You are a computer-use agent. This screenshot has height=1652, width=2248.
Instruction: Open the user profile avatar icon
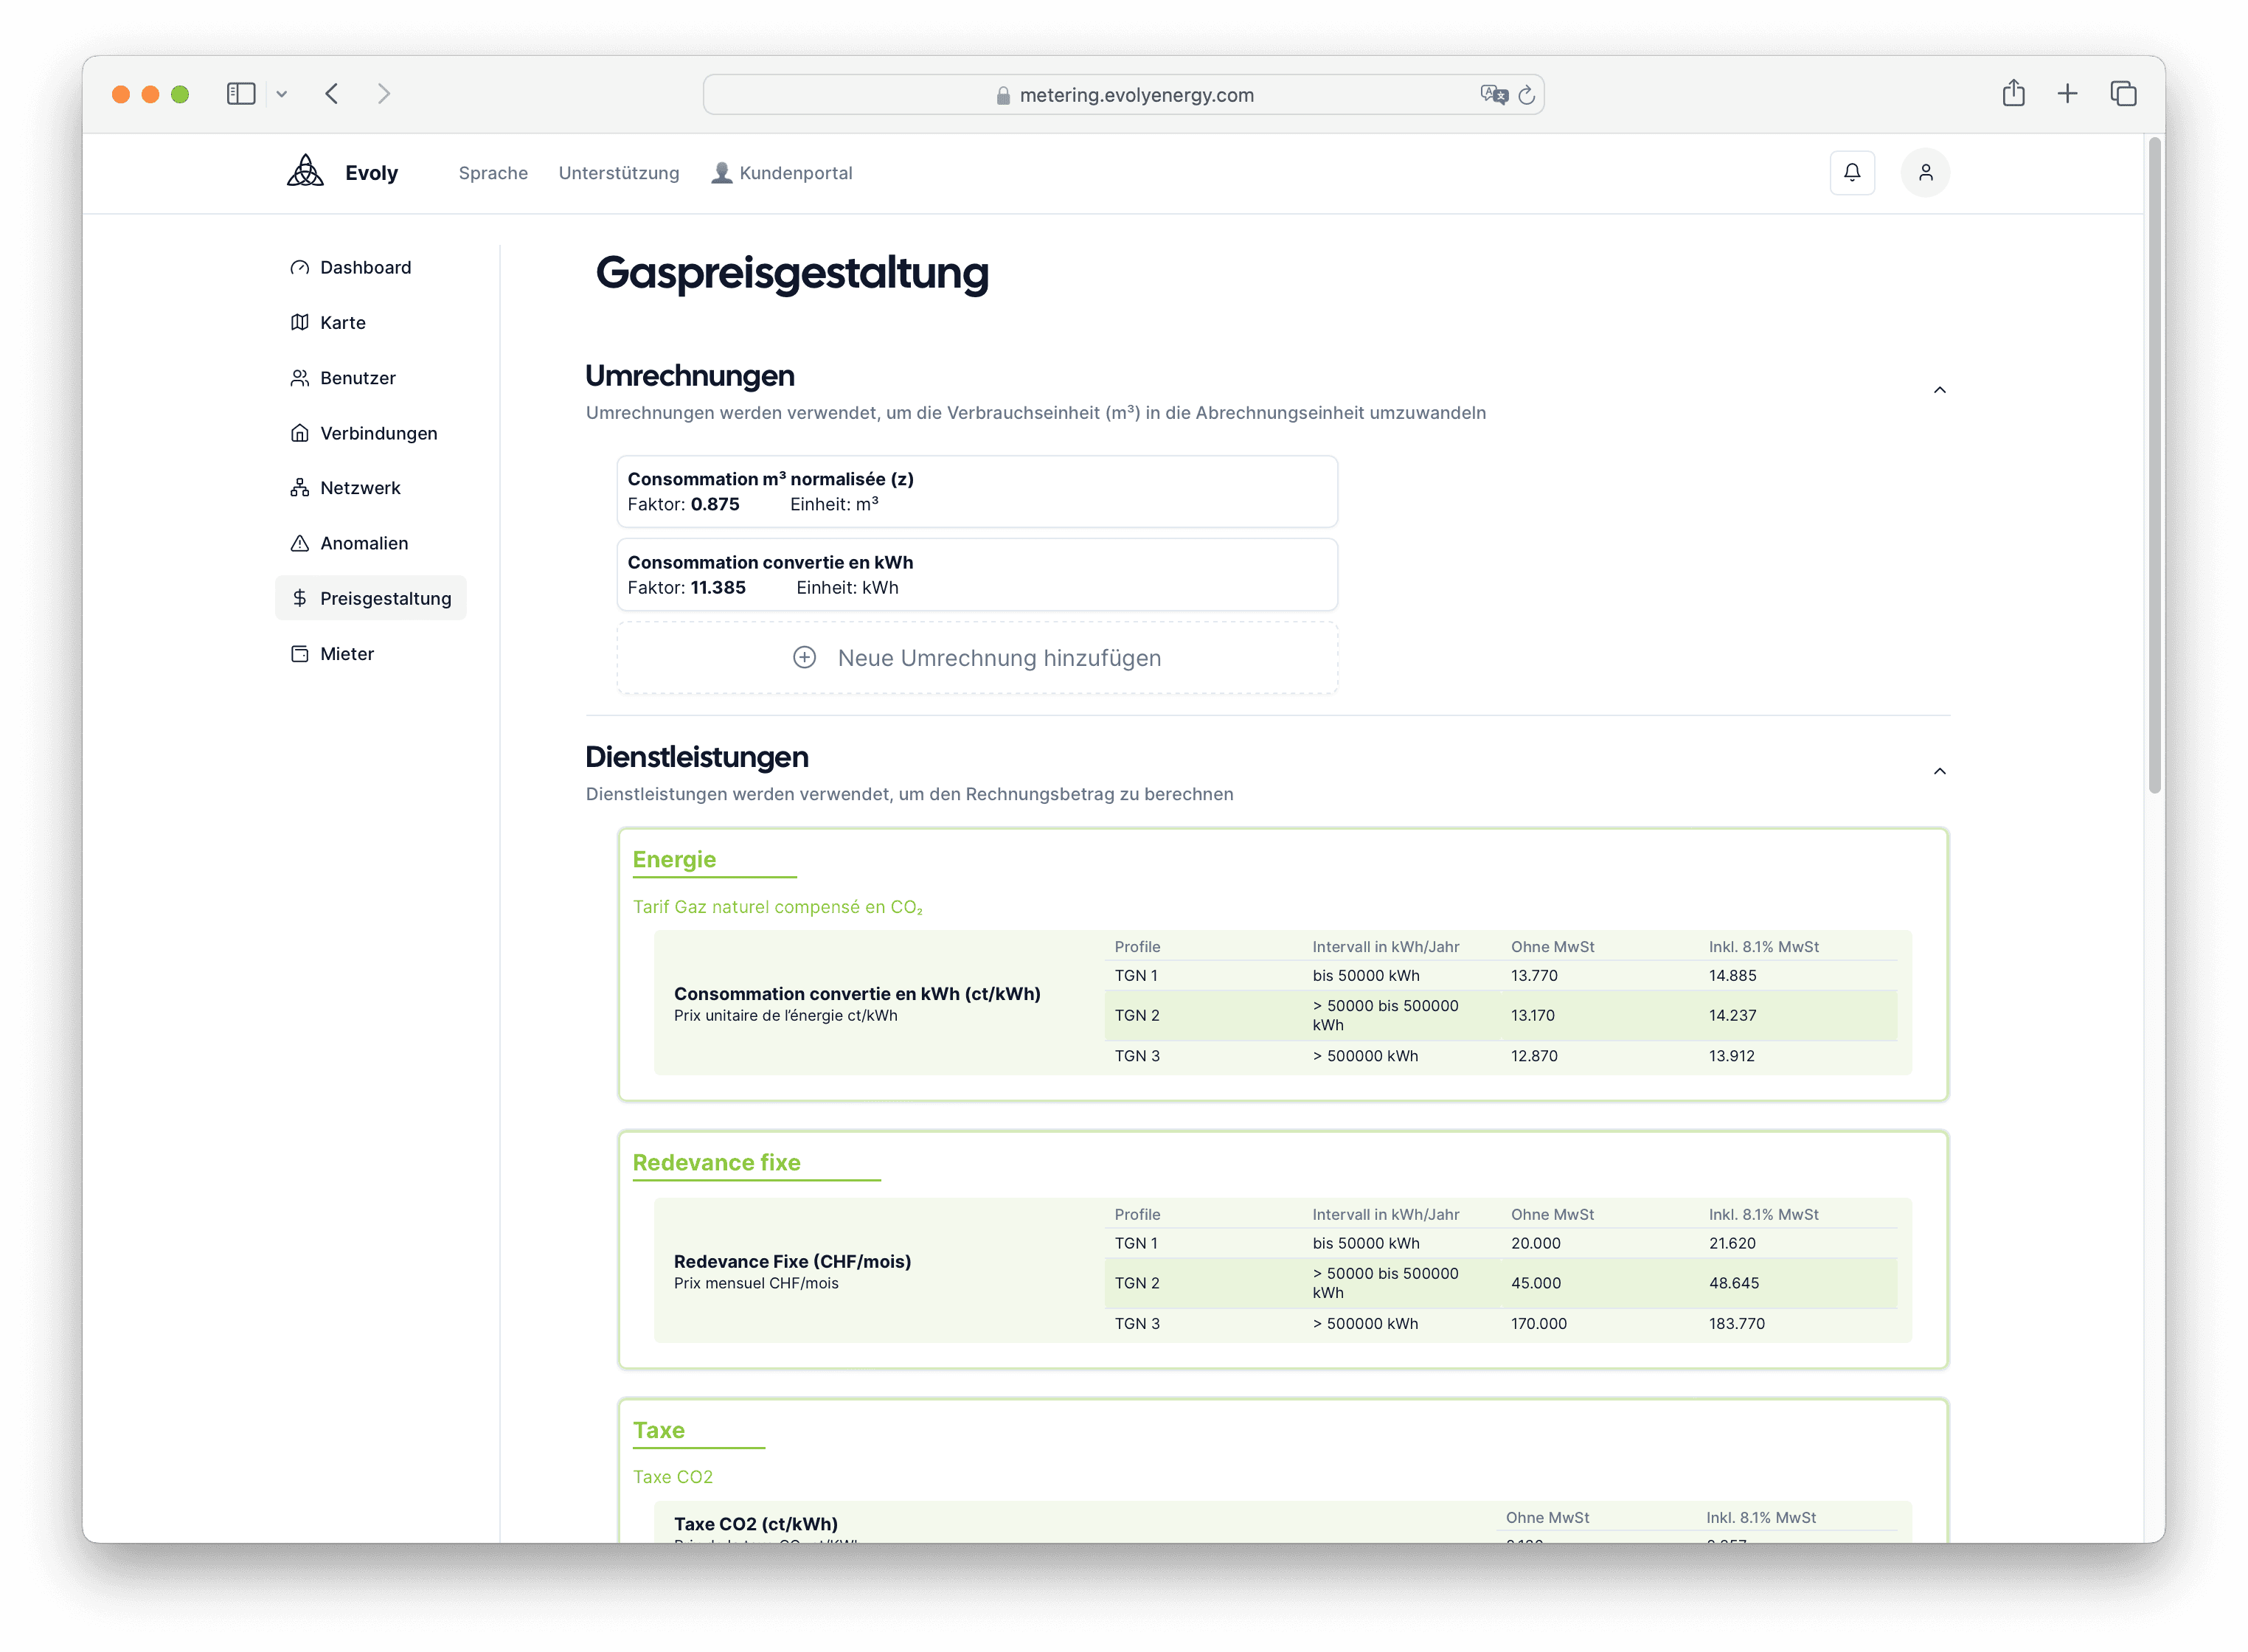1925,172
